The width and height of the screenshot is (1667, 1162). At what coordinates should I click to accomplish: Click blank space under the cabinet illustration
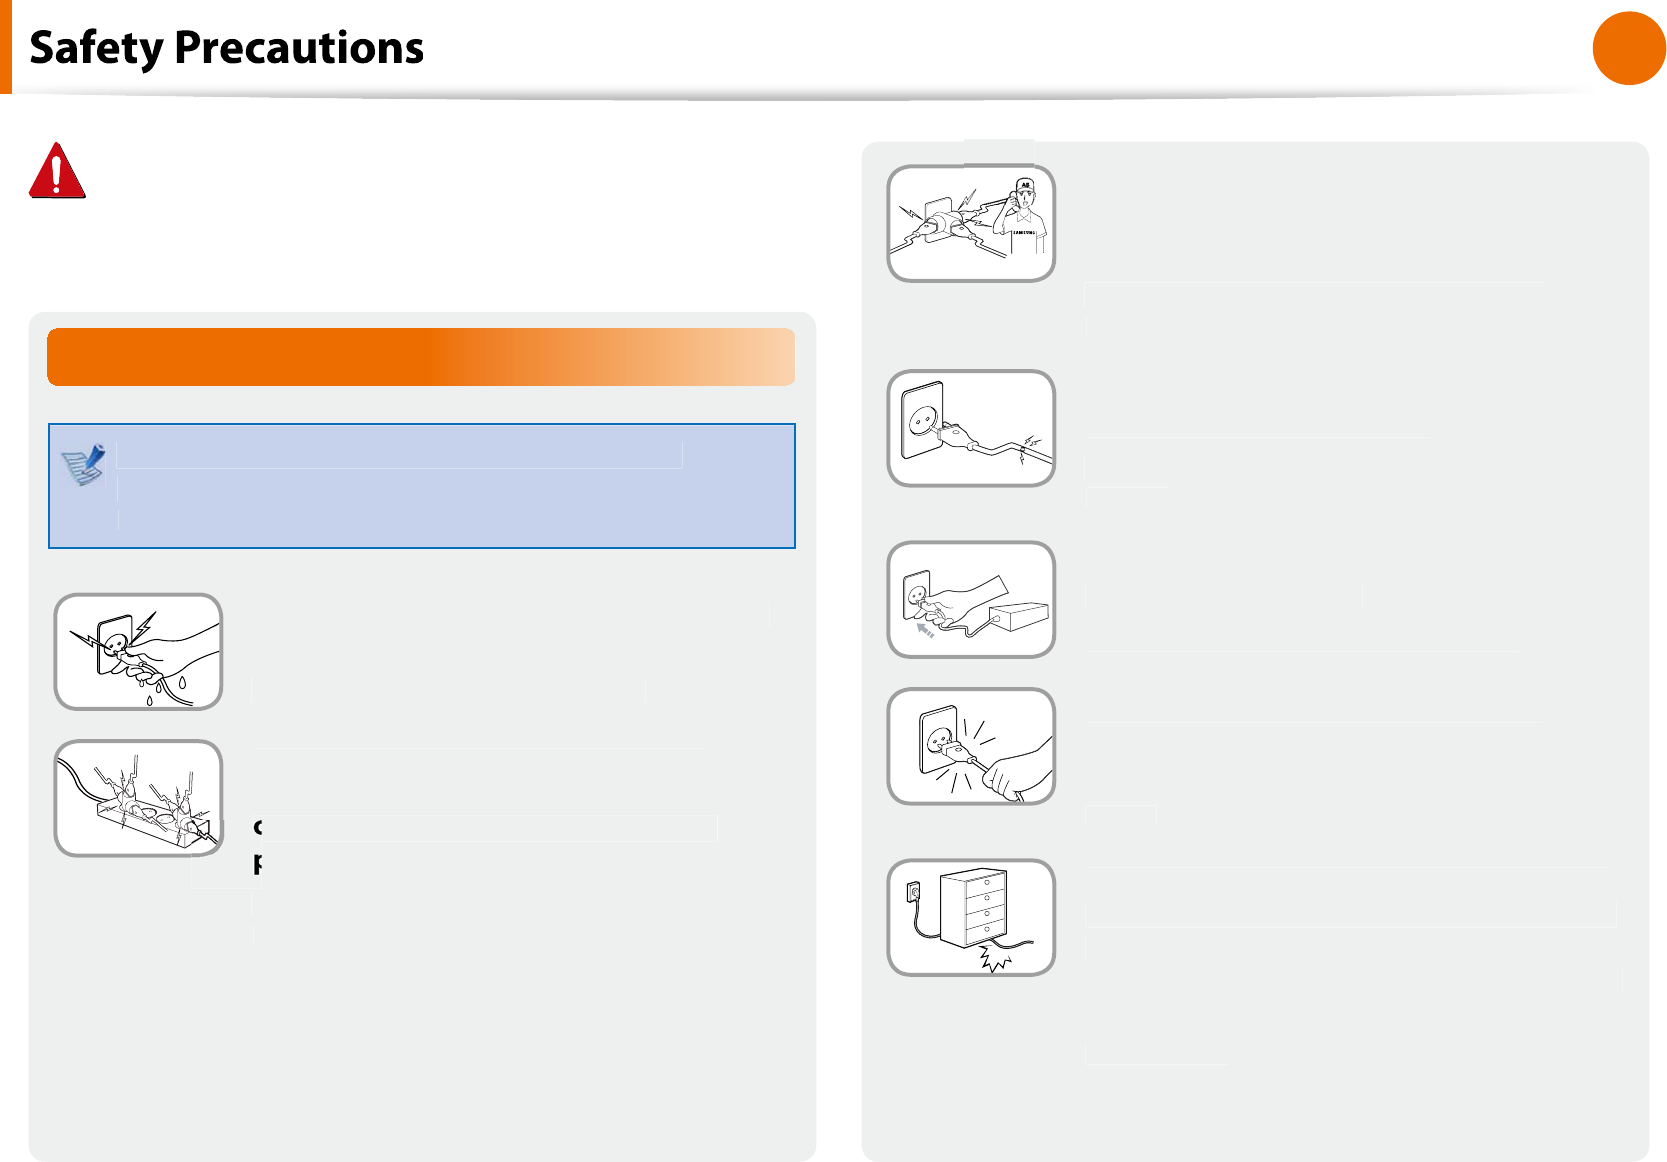tap(971, 1060)
